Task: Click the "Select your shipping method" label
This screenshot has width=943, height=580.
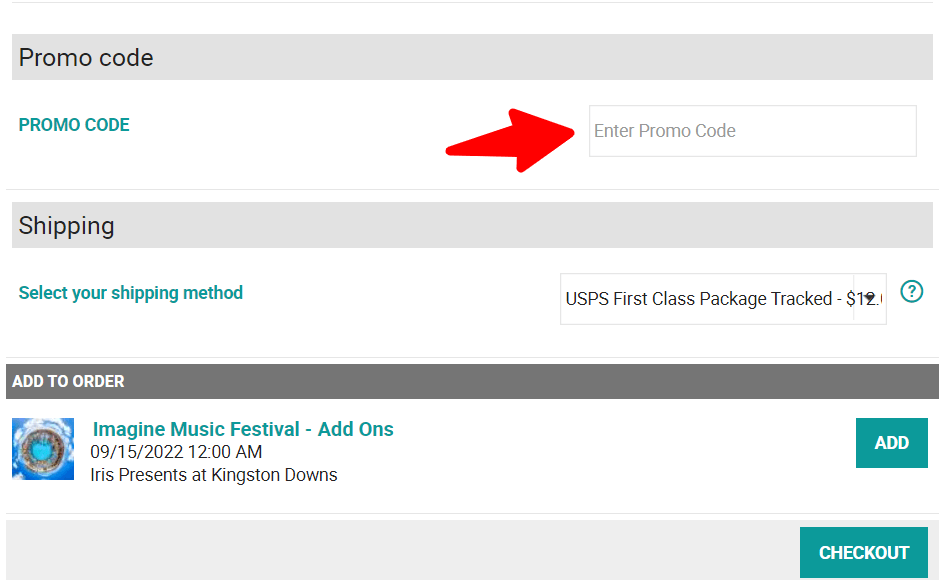Action: [x=131, y=293]
